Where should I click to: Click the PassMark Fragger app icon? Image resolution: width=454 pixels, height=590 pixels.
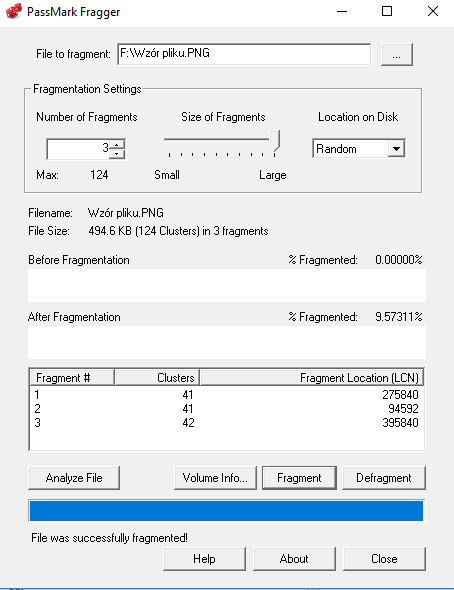click(x=14, y=11)
